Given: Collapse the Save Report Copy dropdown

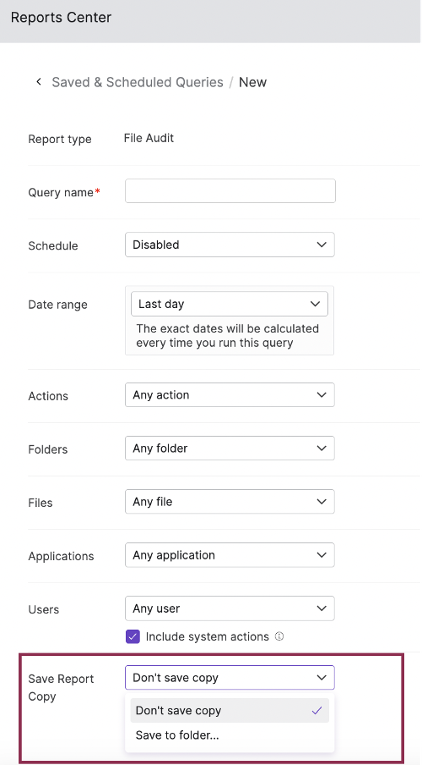Looking at the screenshot, I should point(230,678).
